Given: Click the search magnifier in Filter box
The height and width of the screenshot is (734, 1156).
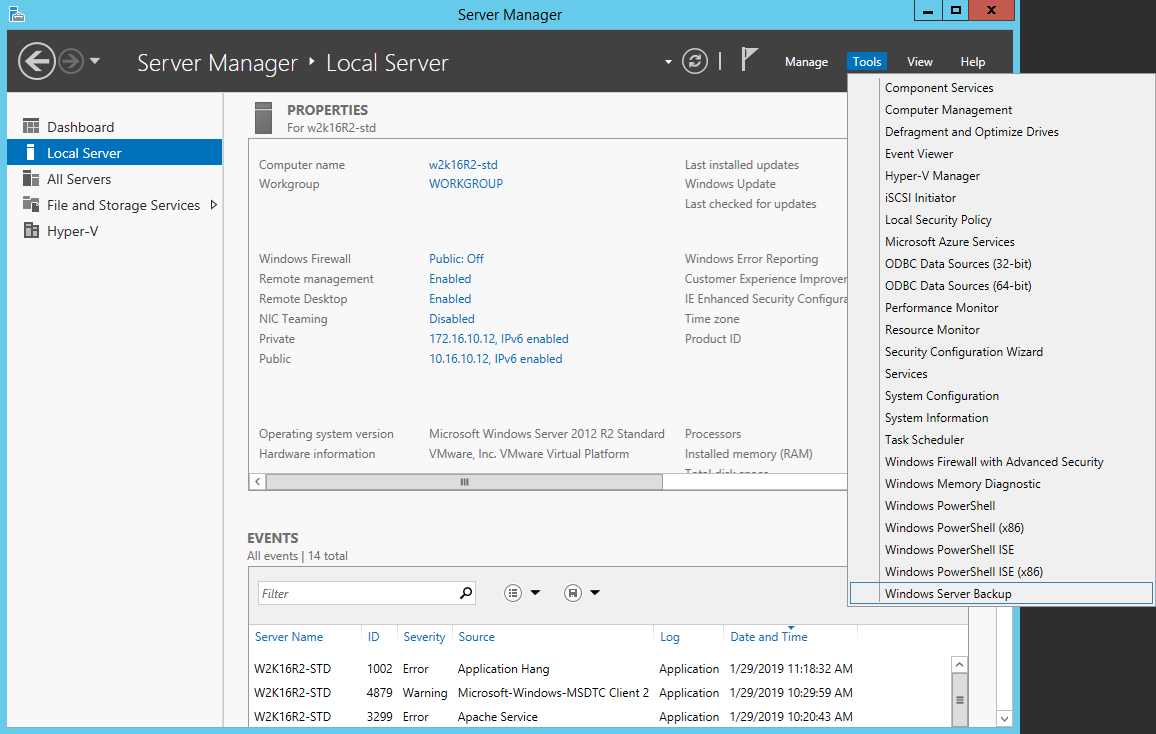Looking at the screenshot, I should point(466,593).
